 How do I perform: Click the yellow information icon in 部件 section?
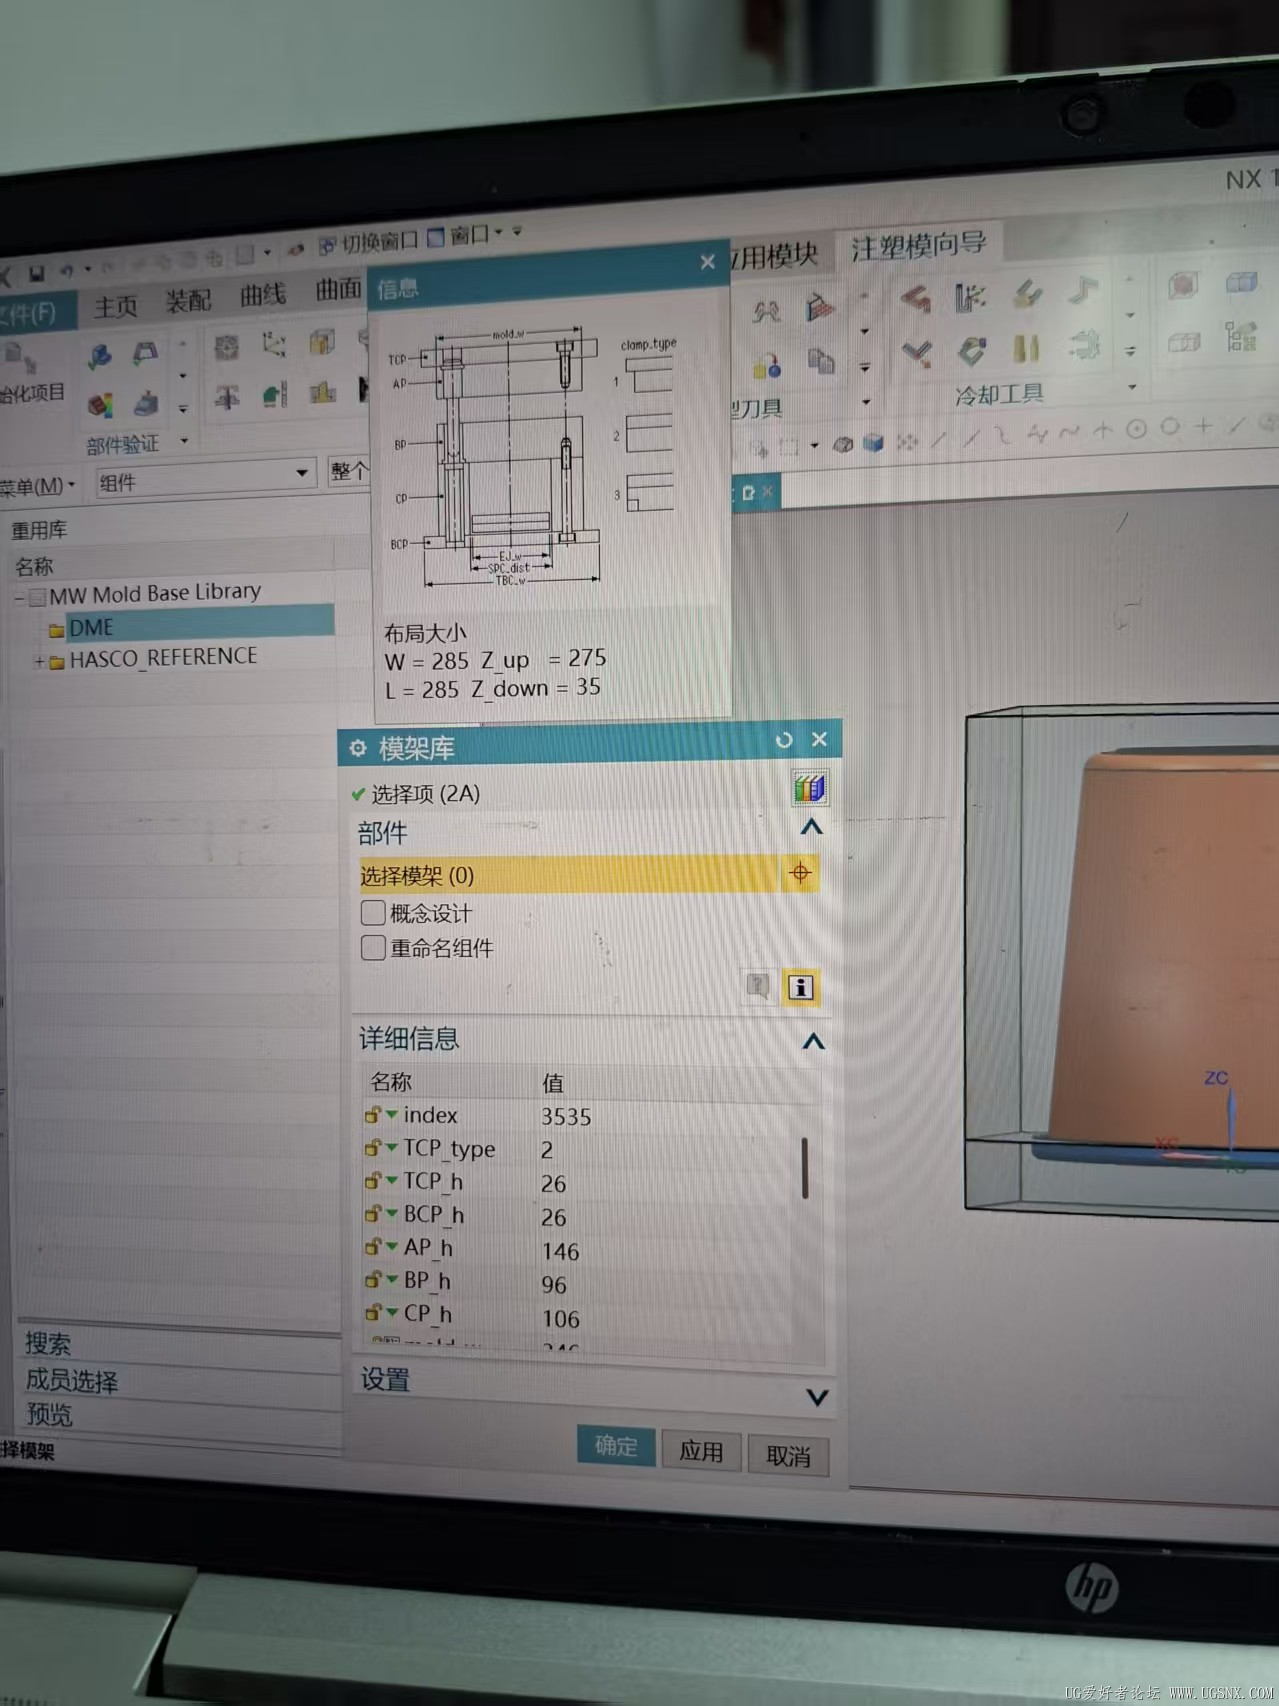point(800,988)
